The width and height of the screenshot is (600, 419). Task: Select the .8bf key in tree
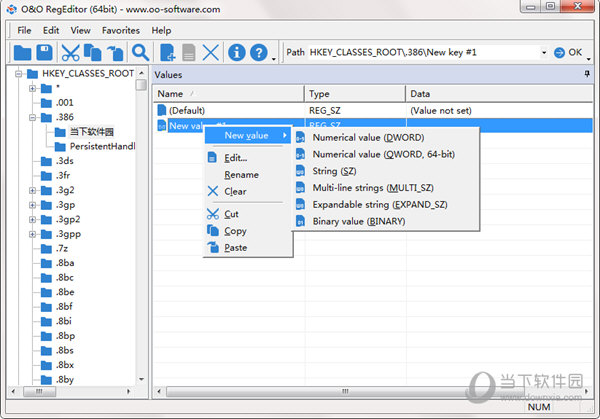64,307
